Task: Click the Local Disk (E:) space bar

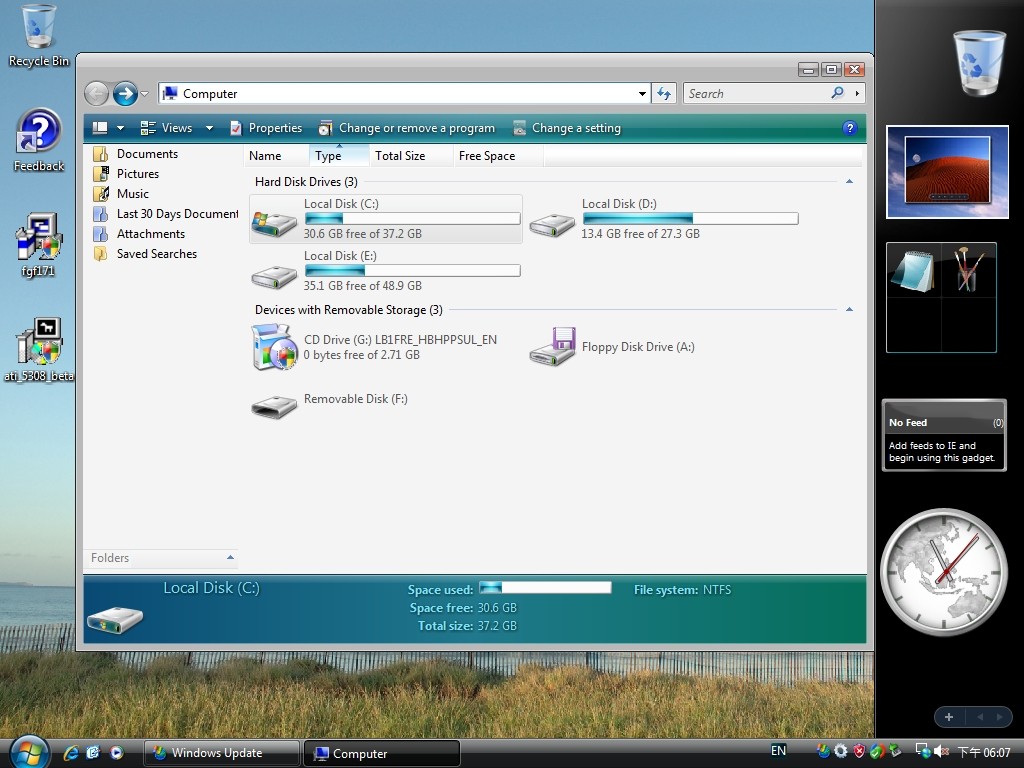Action: click(412, 270)
